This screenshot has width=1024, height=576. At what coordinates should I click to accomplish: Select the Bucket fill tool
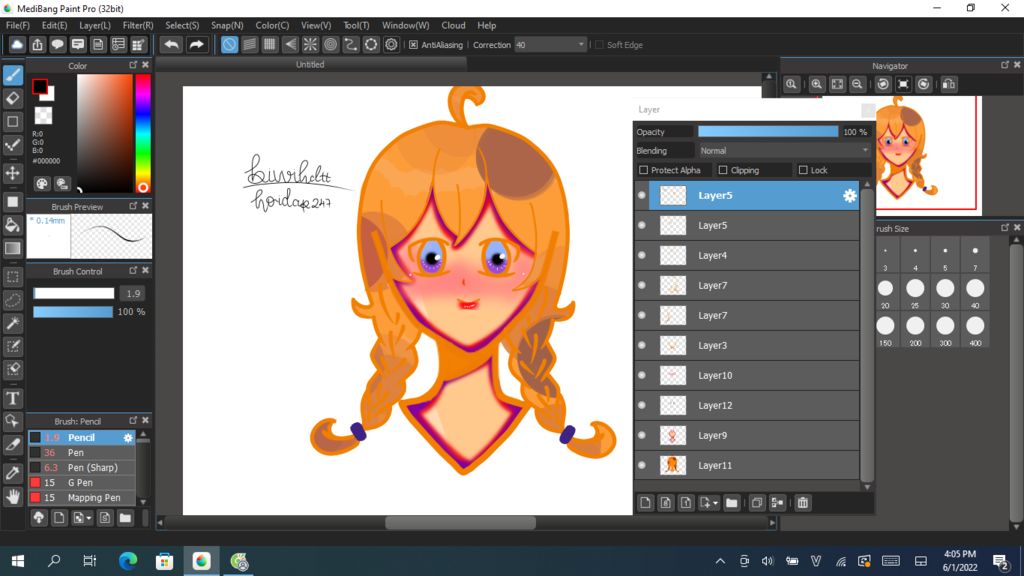(x=12, y=225)
